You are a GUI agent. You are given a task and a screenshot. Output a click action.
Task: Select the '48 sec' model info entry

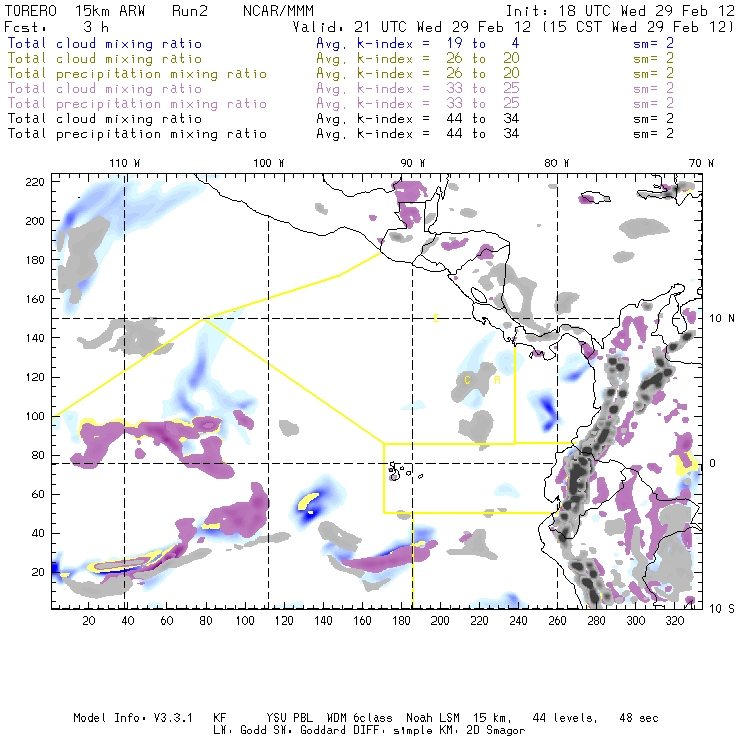[x=639, y=718]
